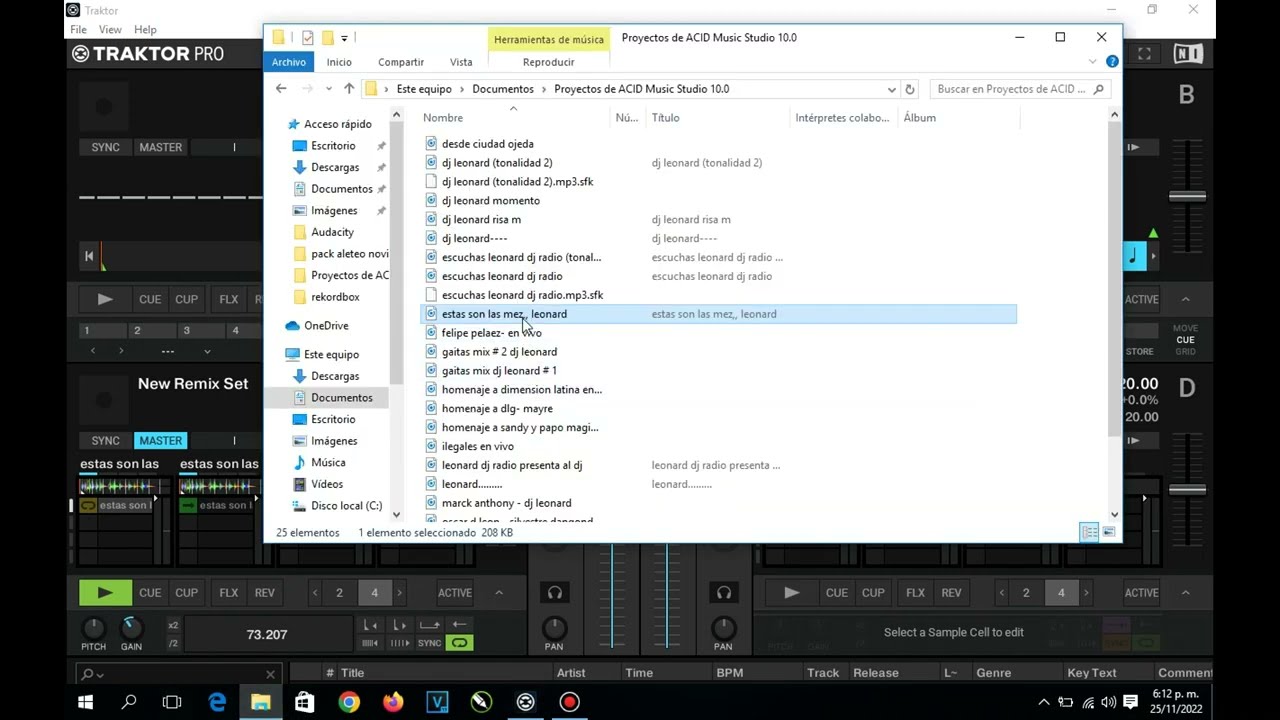Image resolution: width=1280 pixels, height=720 pixels.
Task: Toggle SYNC on the New Remix Set deck
Action: pyautogui.click(x=105, y=440)
